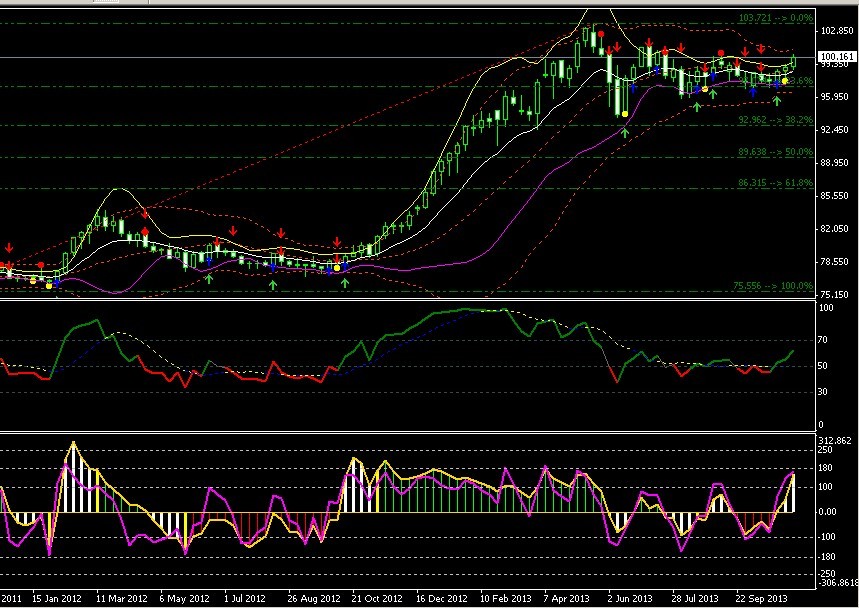The width and height of the screenshot is (859, 608).
Task: Select Fibonacci label 103.721 --> 0.0%
Action: [x=776, y=18]
